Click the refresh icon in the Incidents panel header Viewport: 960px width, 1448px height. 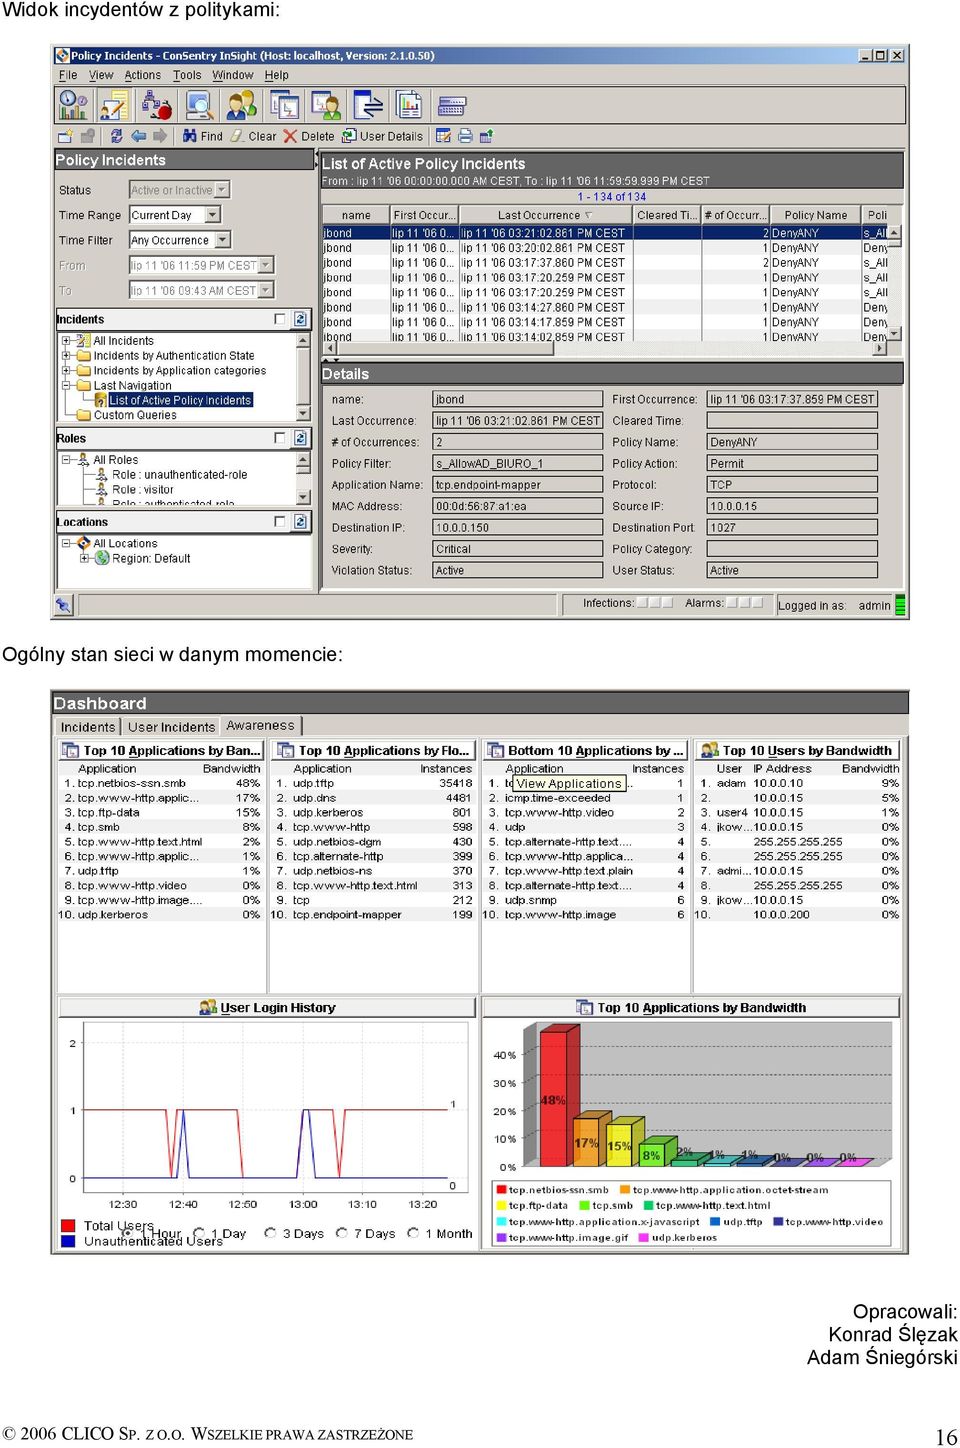(x=300, y=319)
